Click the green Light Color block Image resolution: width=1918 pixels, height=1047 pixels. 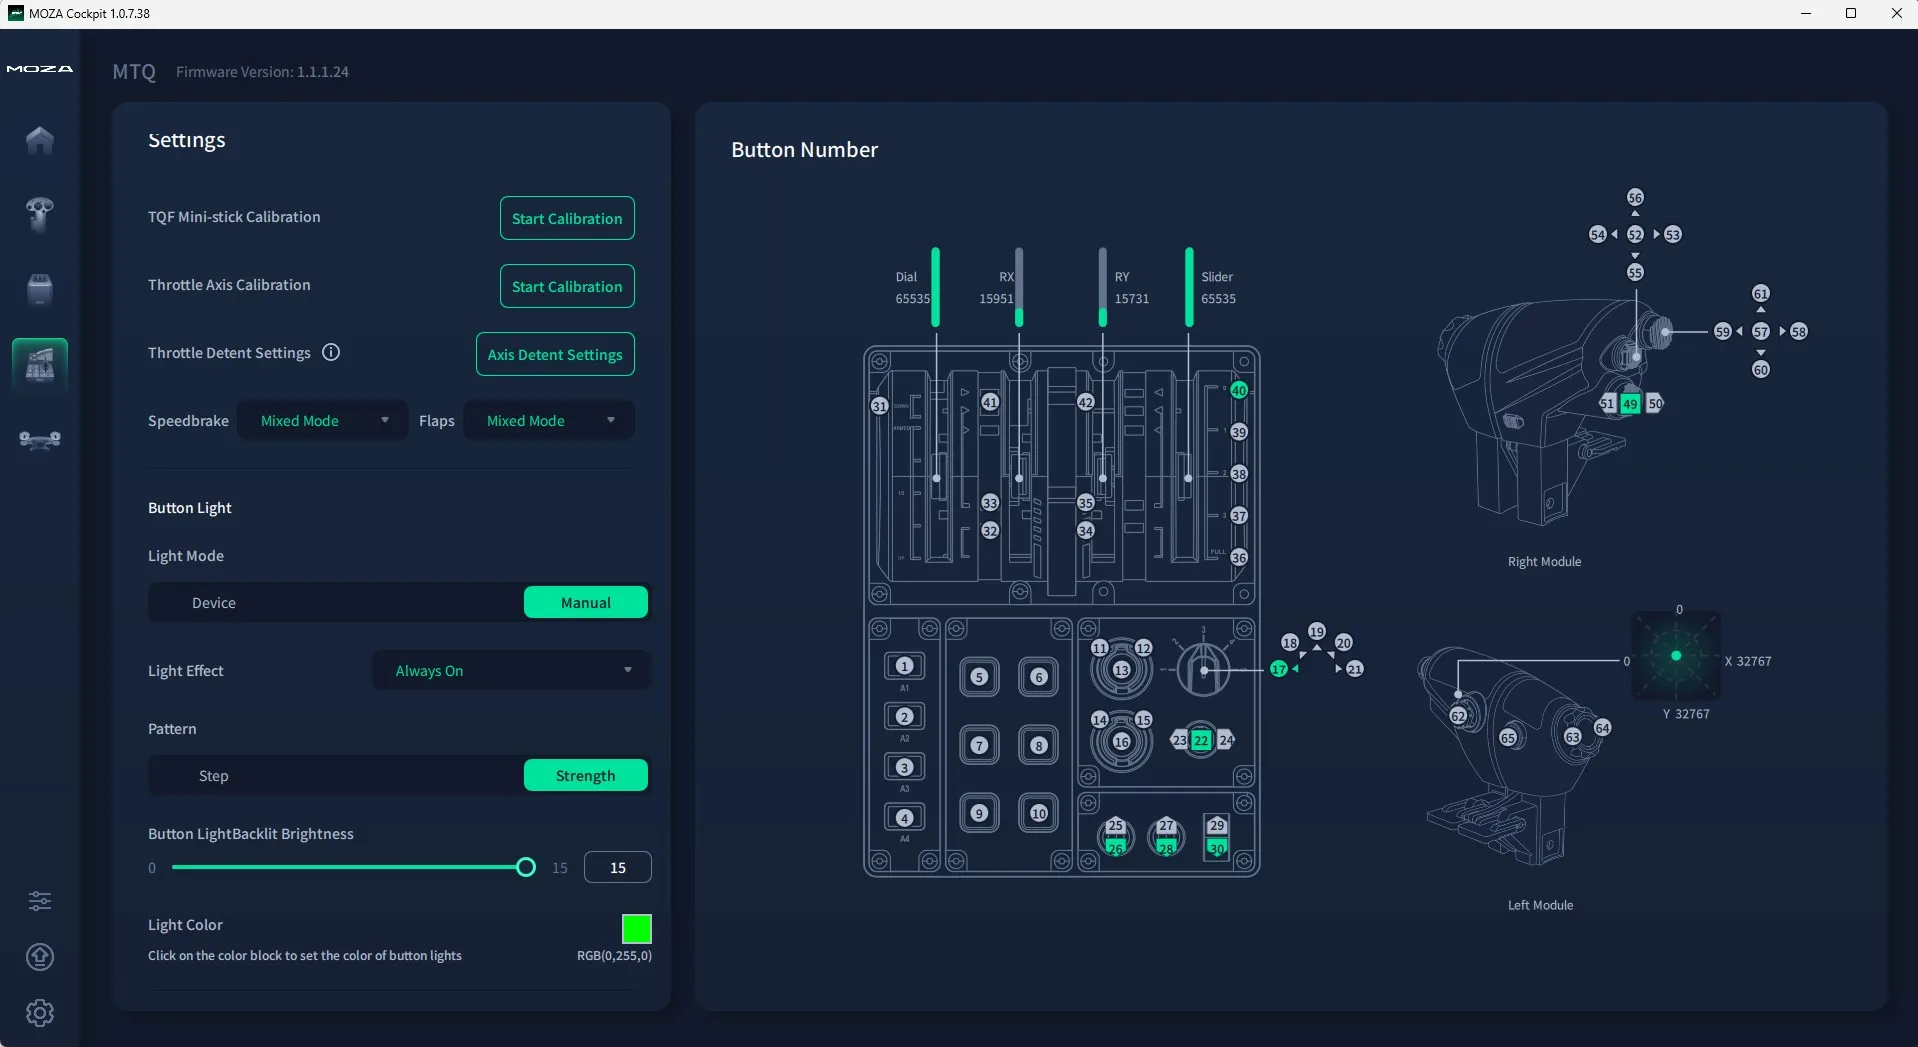tap(637, 929)
